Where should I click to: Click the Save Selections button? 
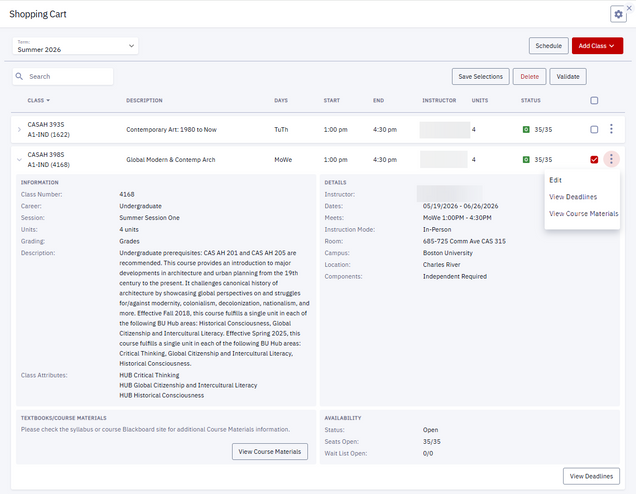(481, 76)
